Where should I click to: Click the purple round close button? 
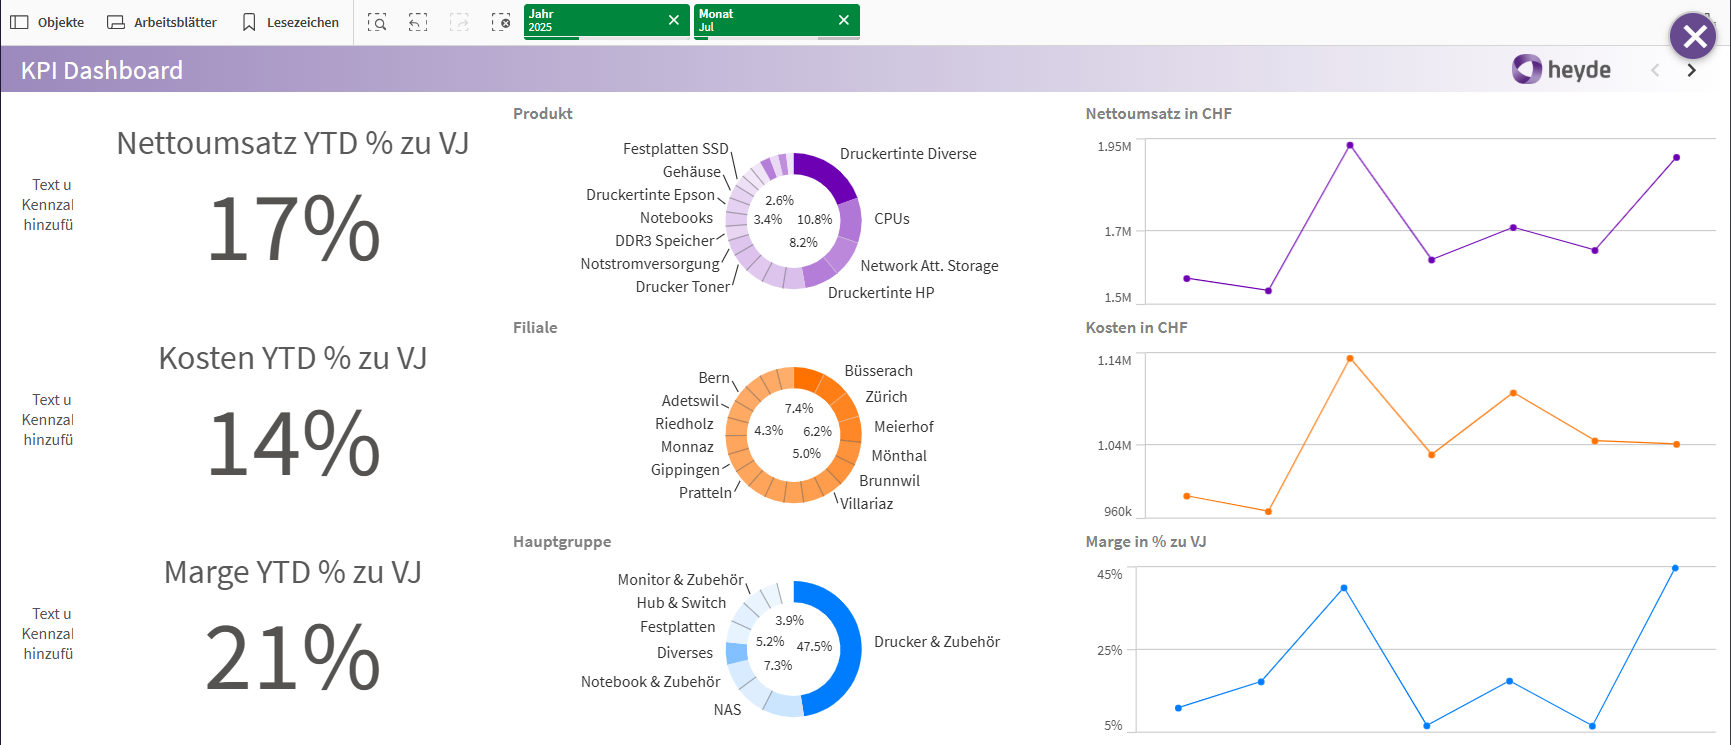click(x=1693, y=37)
